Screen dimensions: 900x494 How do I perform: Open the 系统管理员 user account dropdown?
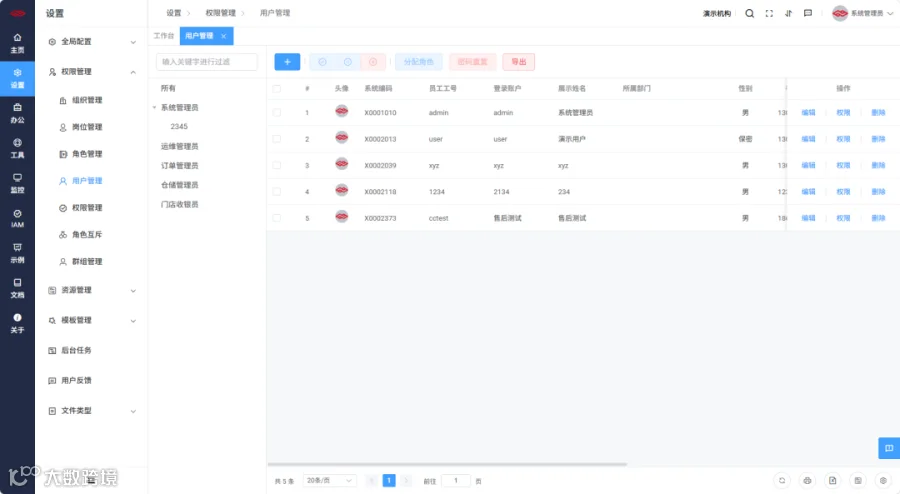tap(863, 13)
